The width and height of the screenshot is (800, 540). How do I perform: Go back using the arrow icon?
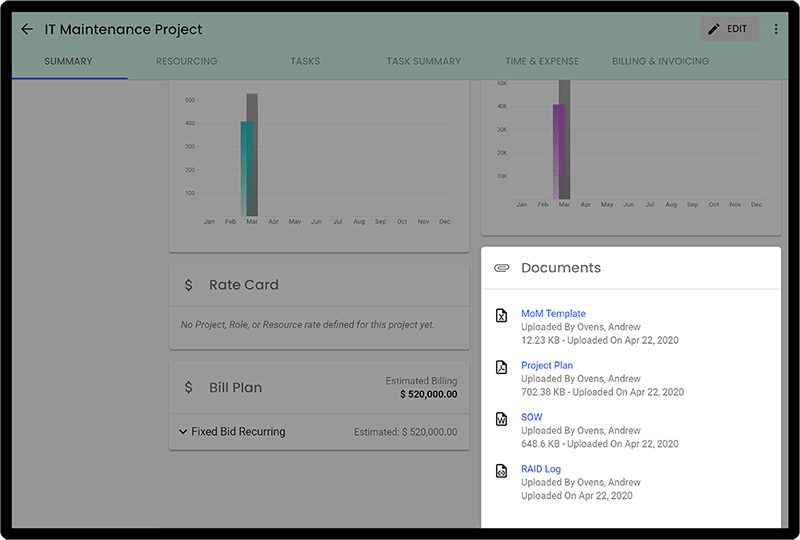point(27,30)
